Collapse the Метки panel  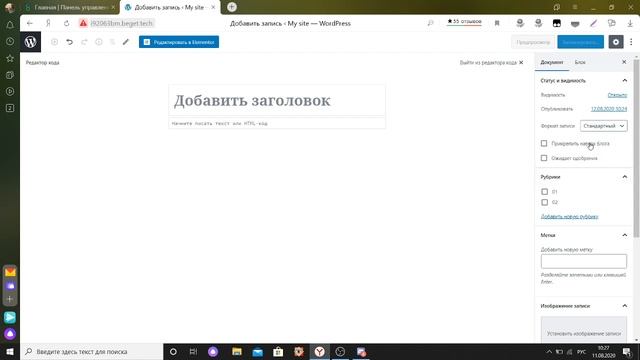624,235
